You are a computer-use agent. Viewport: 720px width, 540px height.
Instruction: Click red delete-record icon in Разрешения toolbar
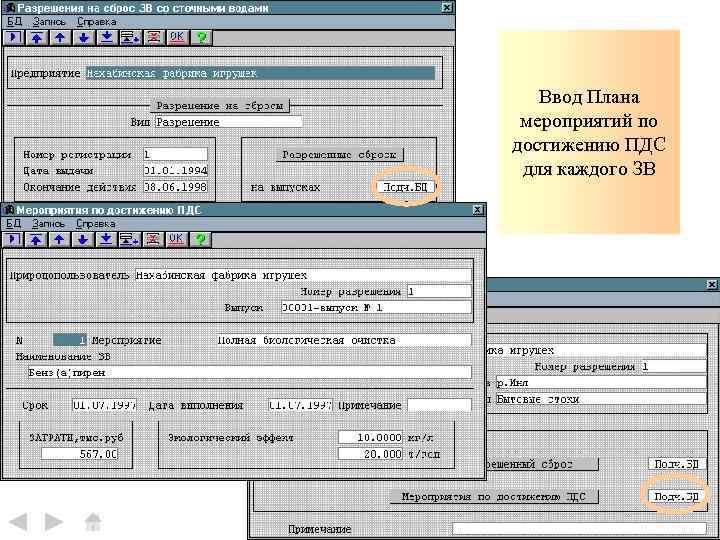[x=154, y=37]
